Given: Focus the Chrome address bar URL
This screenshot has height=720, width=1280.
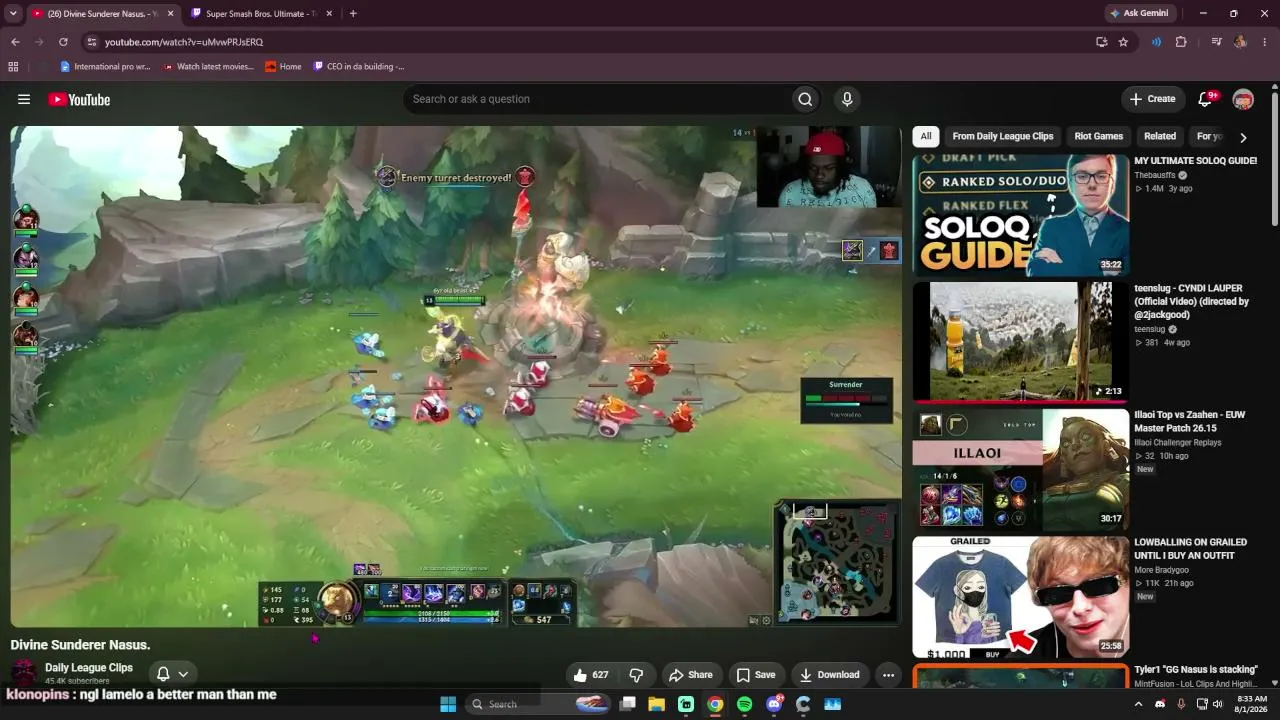Looking at the screenshot, I should 184,42.
